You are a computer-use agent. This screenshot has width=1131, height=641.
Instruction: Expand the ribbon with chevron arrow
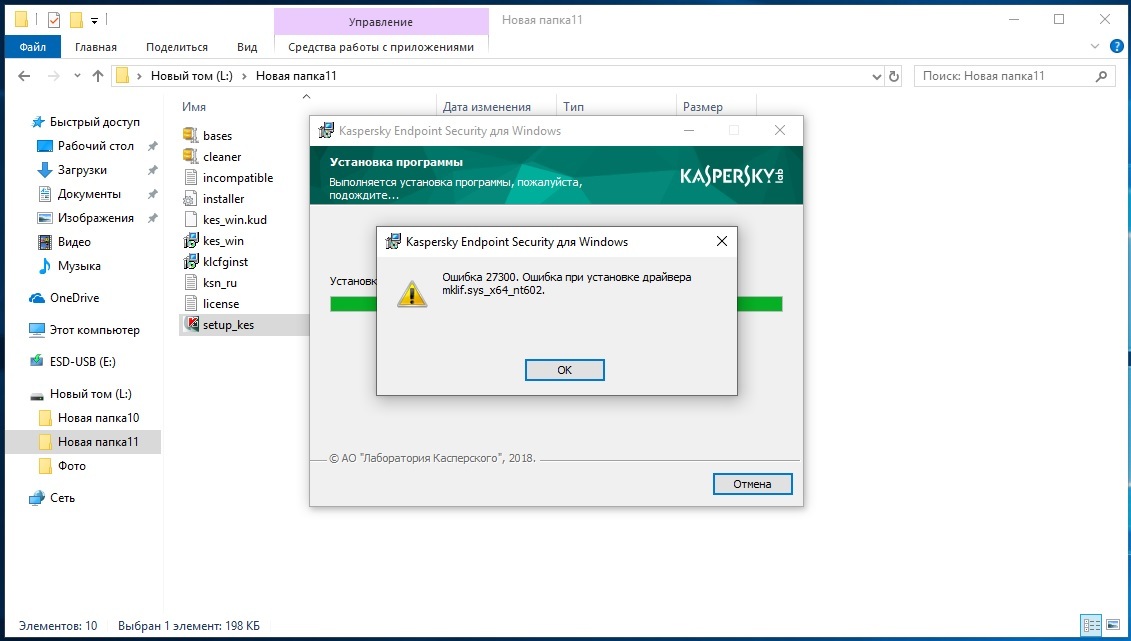tap(1095, 47)
